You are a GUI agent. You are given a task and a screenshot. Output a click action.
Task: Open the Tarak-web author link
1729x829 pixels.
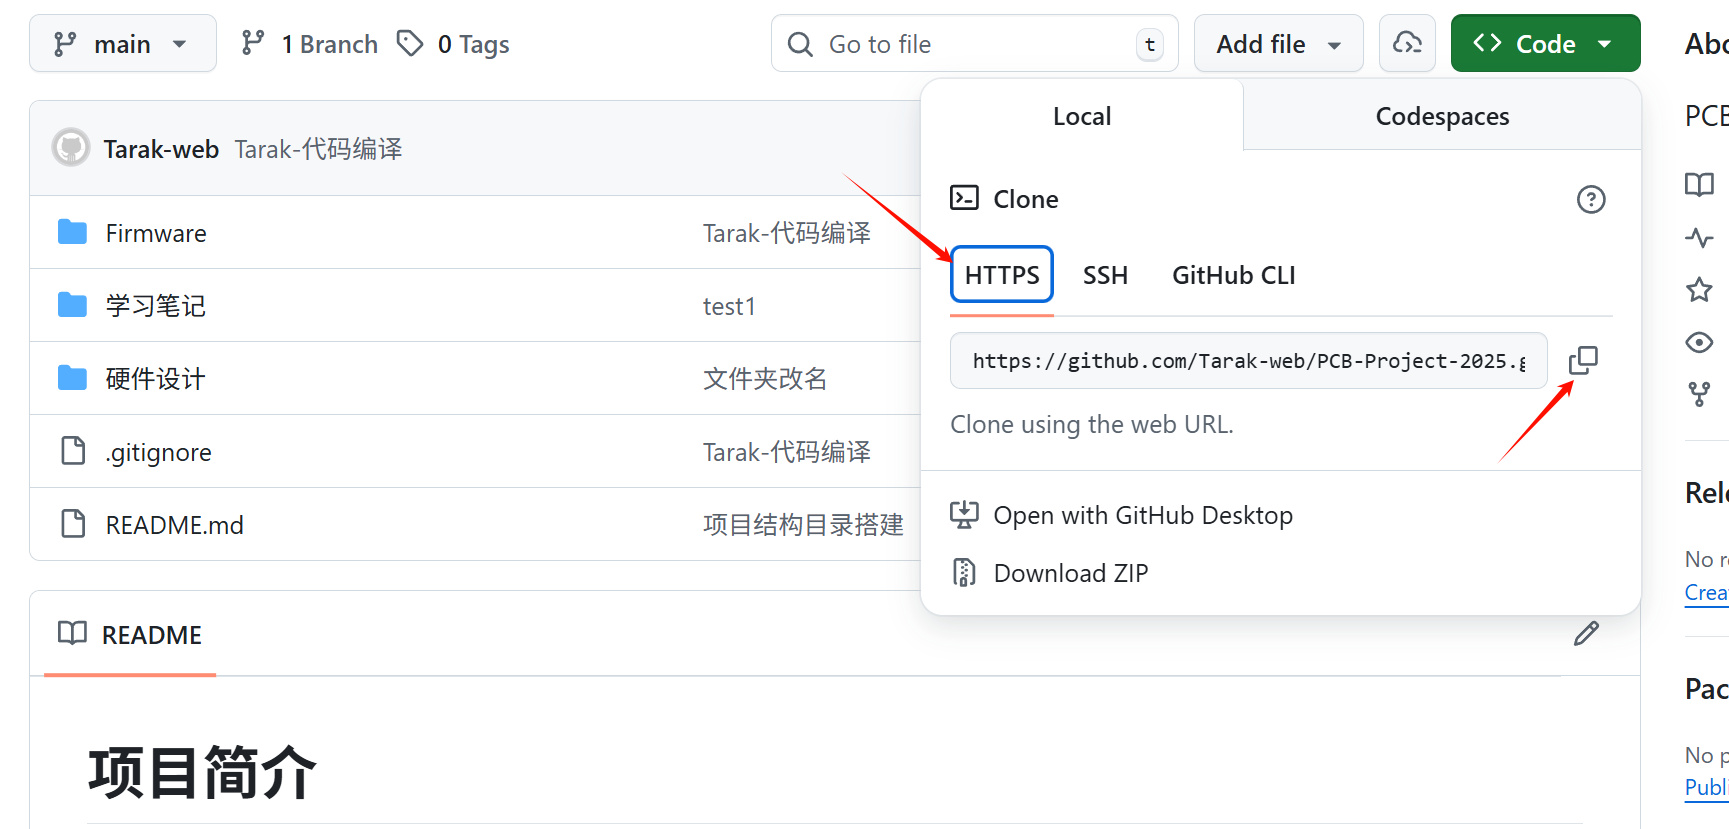161,149
